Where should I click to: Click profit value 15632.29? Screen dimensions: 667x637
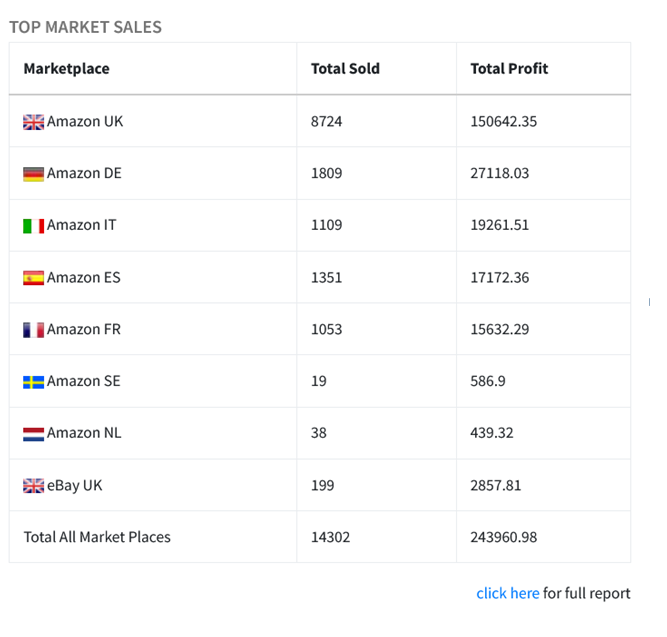coord(499,329)
